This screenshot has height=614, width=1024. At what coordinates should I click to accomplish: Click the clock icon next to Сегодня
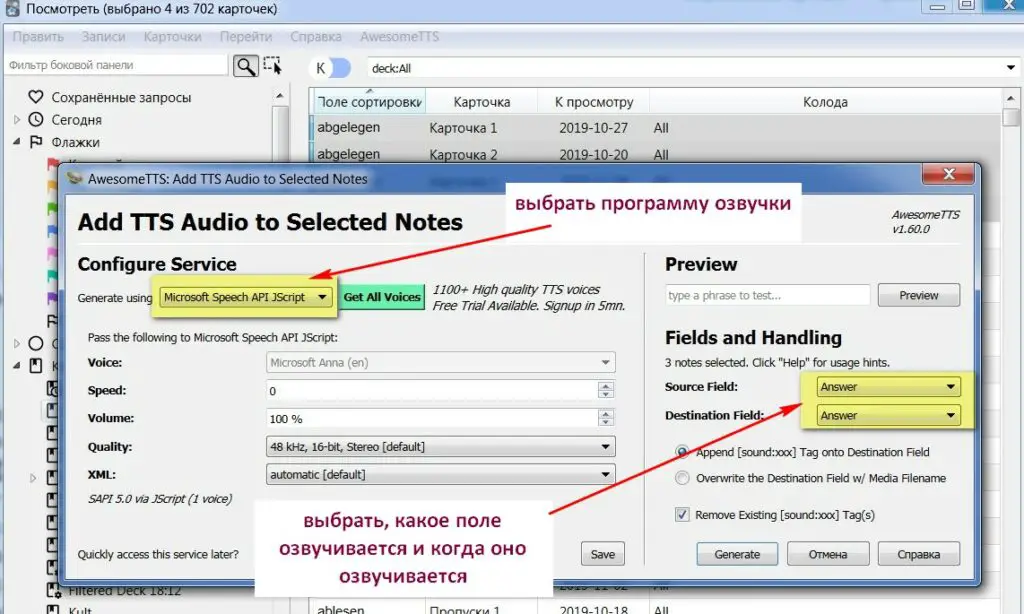(35, 120)
